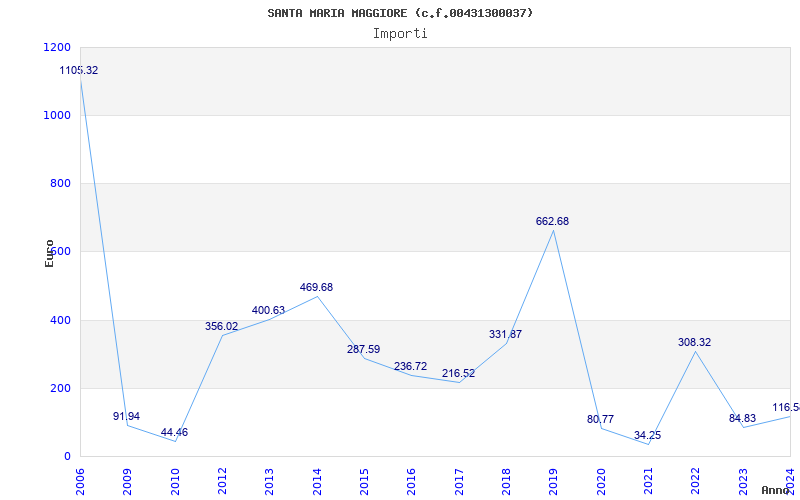Select the 2016 year label
This screenshot has width=800, height=500.
click(x=411, y=482)
